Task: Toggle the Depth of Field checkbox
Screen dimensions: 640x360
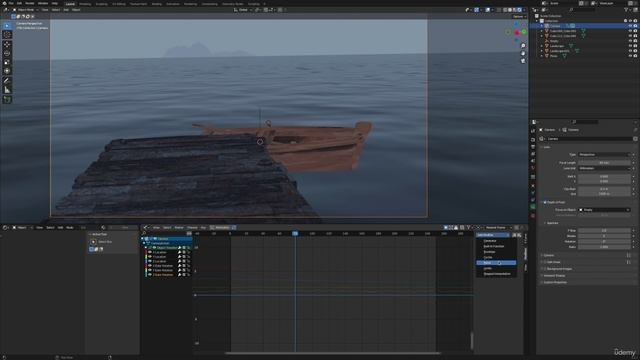Action: pyautogui.click(x=545, y=202)
